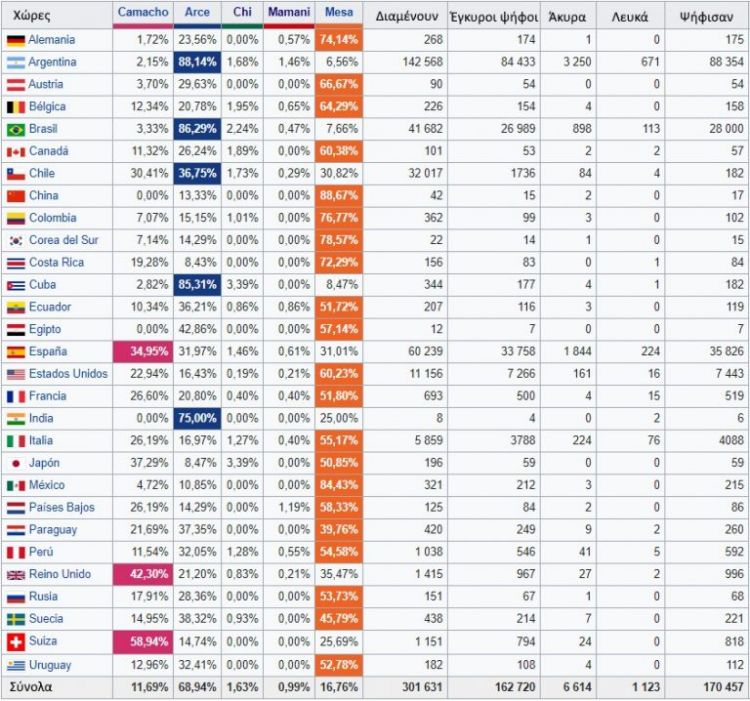
Task: Click the Japan flag icon
Action: click(15, 463)
